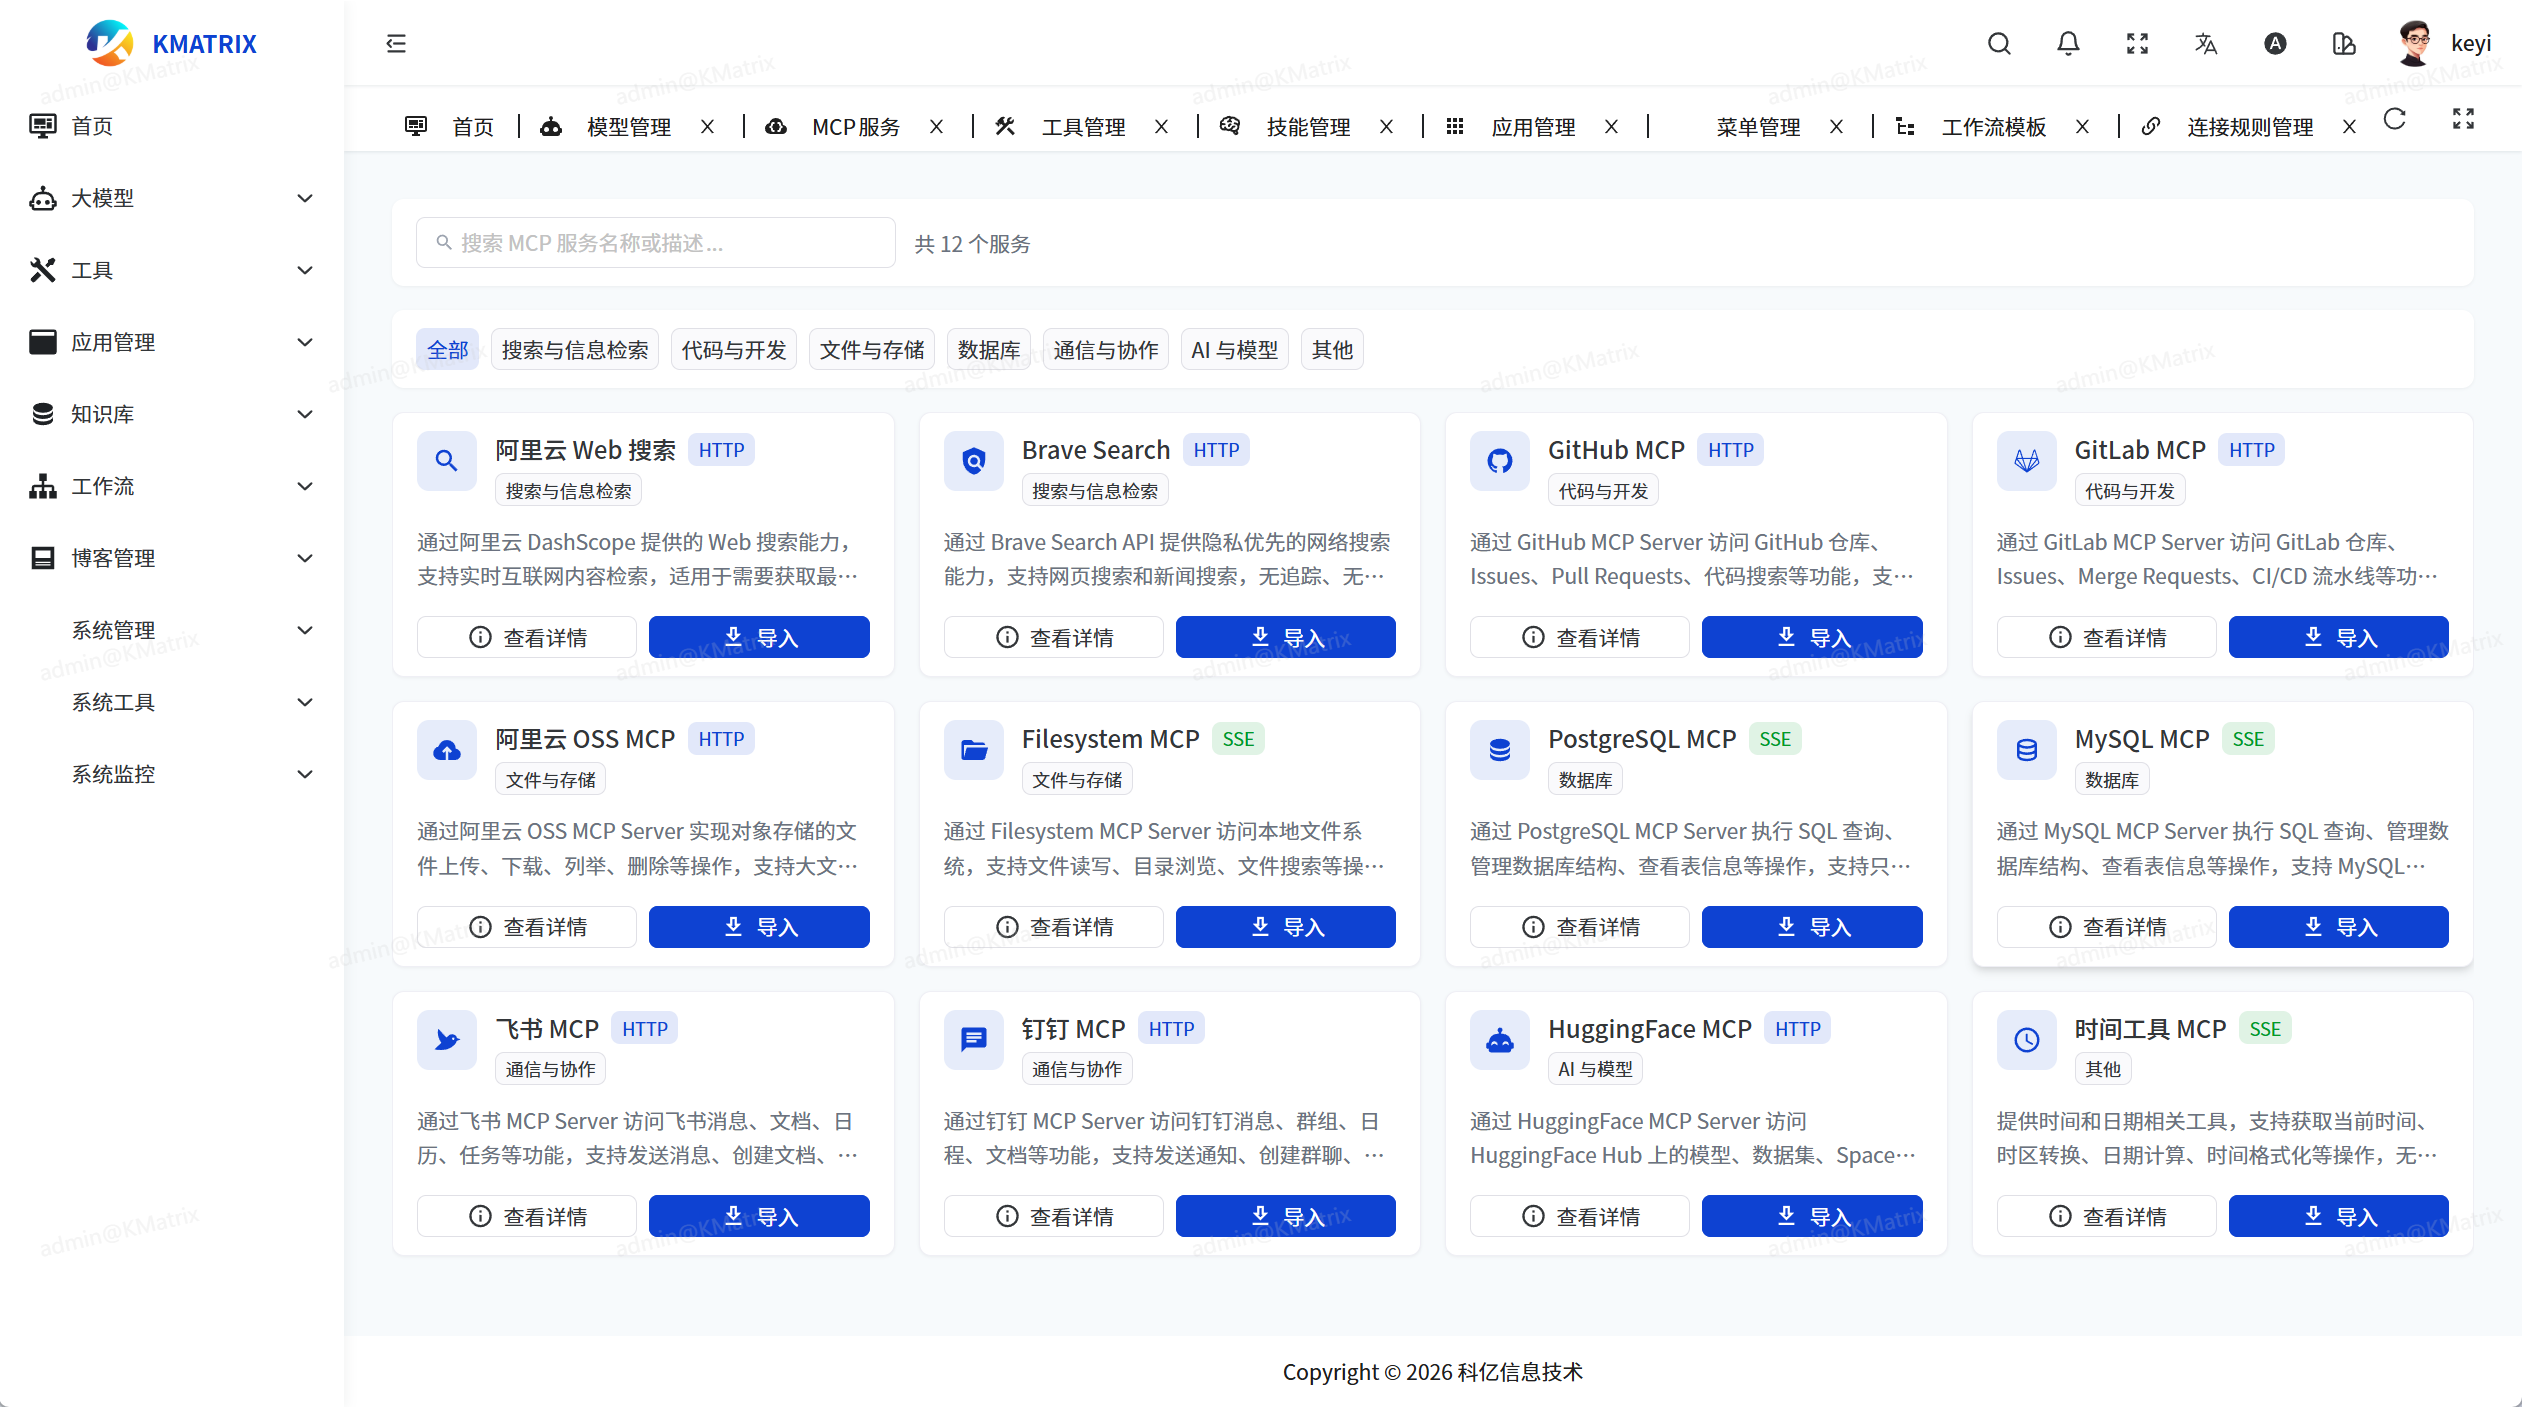Open the theme settings icon beside avatar

click(2344, 43)
